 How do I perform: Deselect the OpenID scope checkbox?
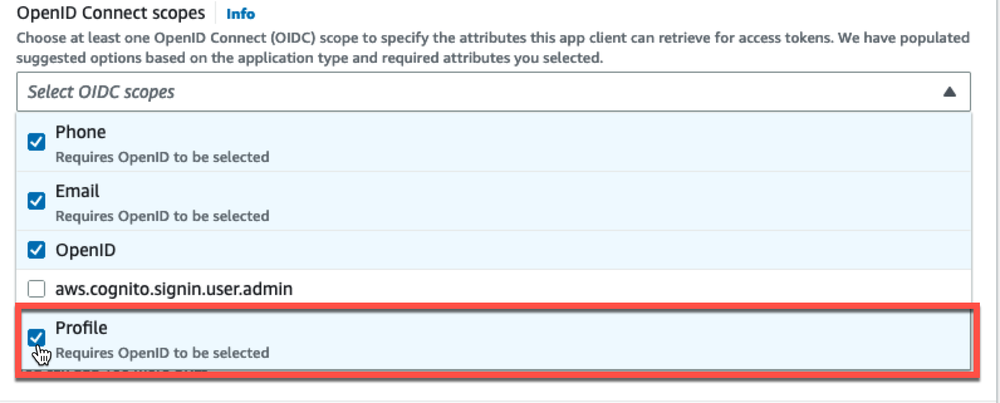coord(37,249)
